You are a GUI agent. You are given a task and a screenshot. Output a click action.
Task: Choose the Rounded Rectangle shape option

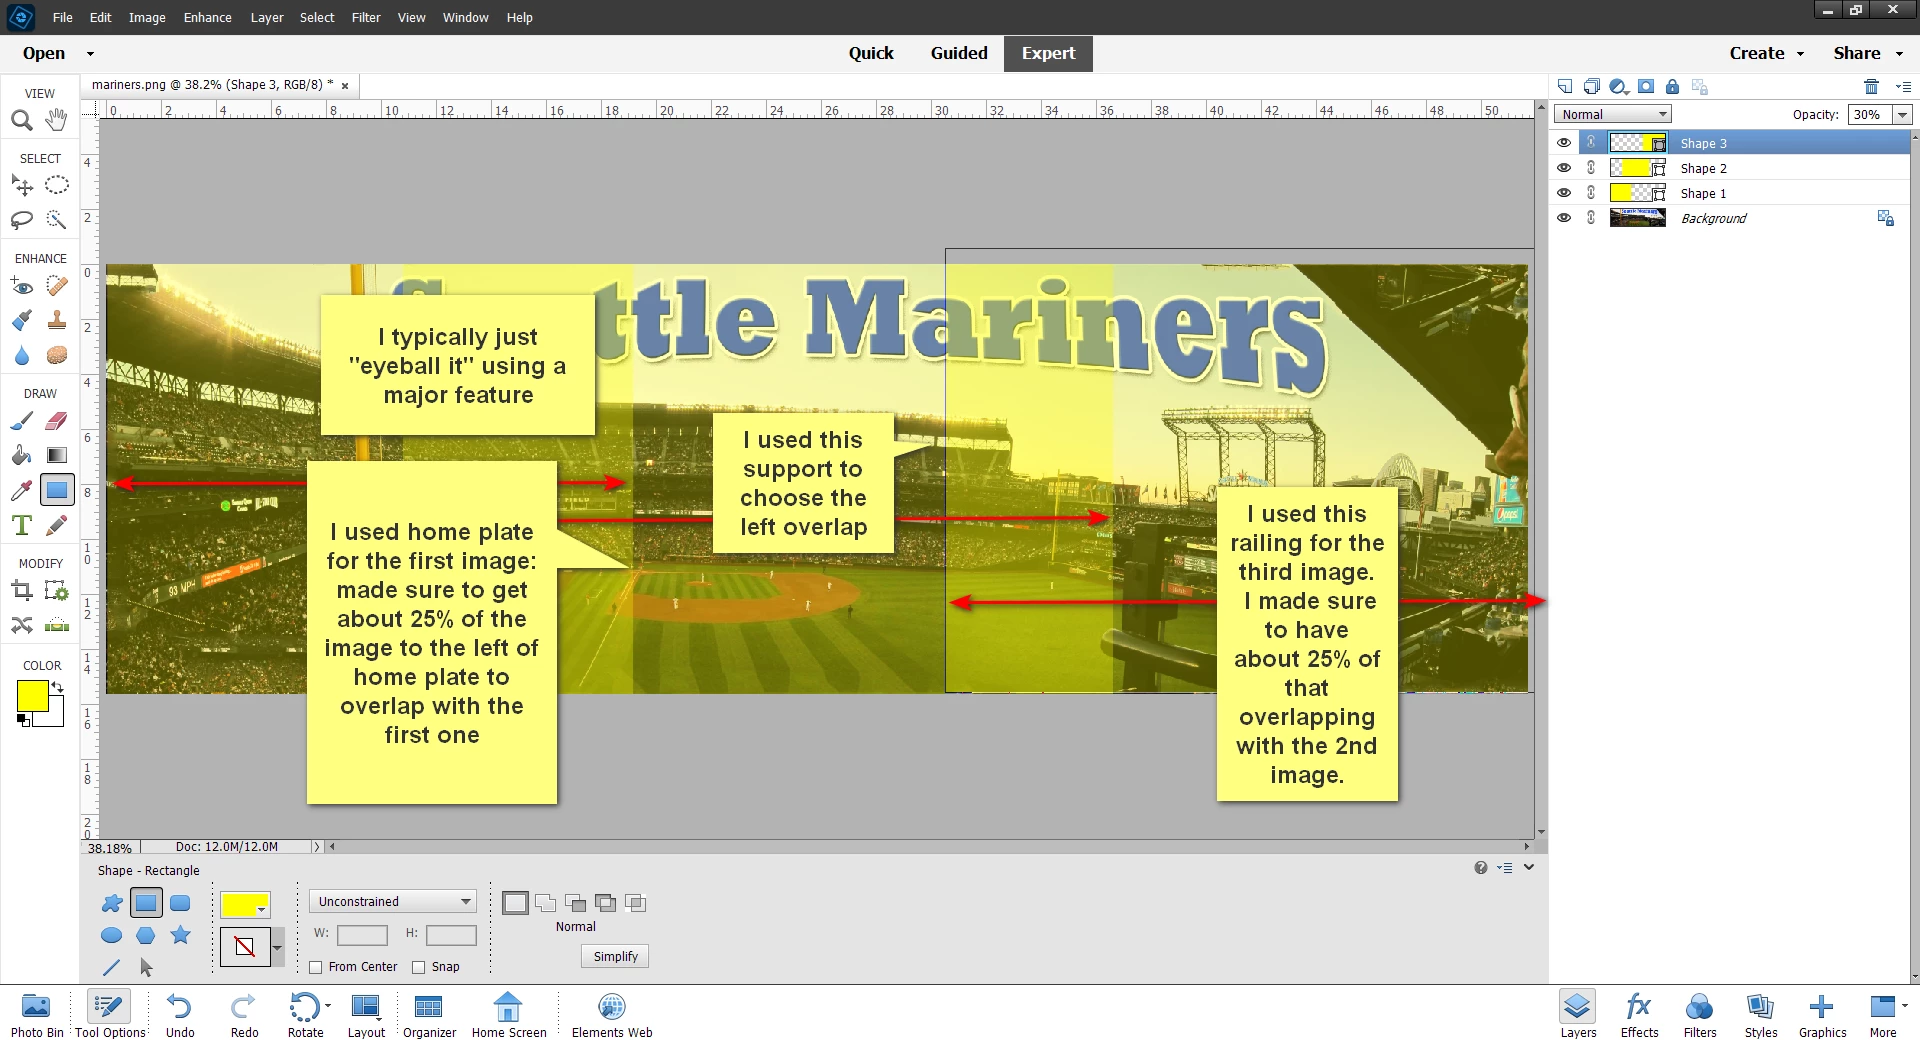point(180,903)
